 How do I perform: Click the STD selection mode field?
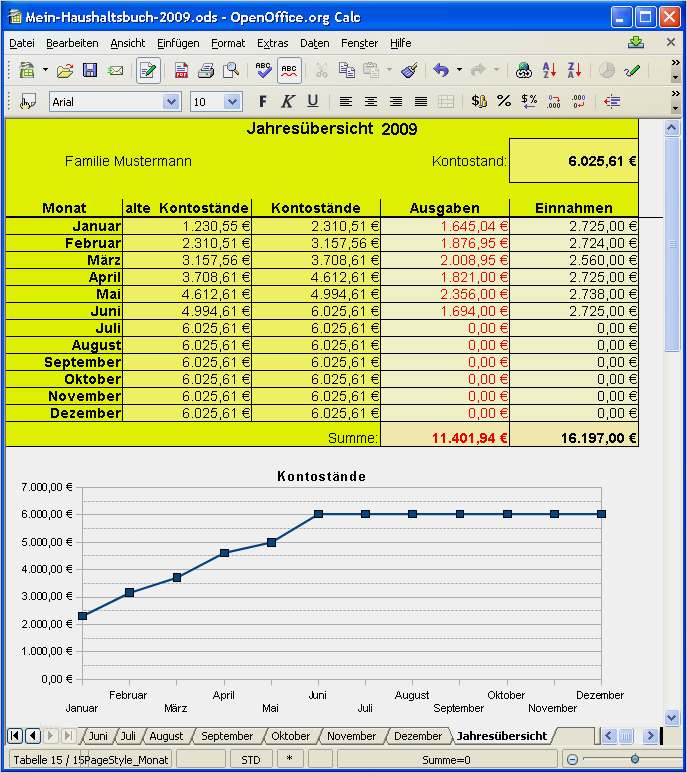pyautogui.click(x=250, y=759)
